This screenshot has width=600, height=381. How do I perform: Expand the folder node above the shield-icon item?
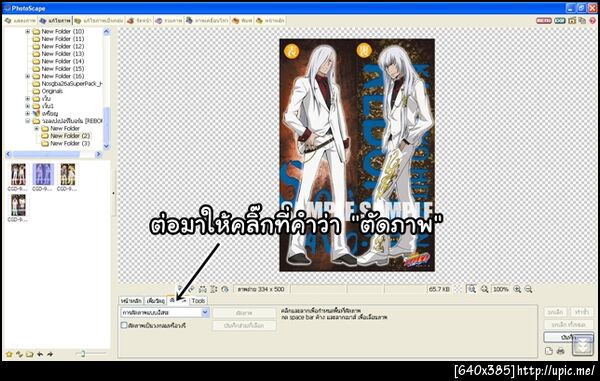28,106
